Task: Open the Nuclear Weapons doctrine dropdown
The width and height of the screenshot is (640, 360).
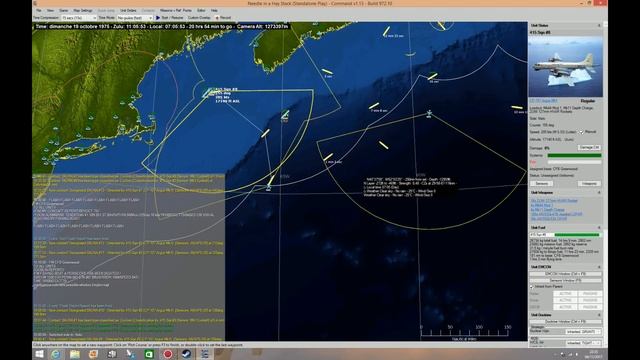Action: 583,331
